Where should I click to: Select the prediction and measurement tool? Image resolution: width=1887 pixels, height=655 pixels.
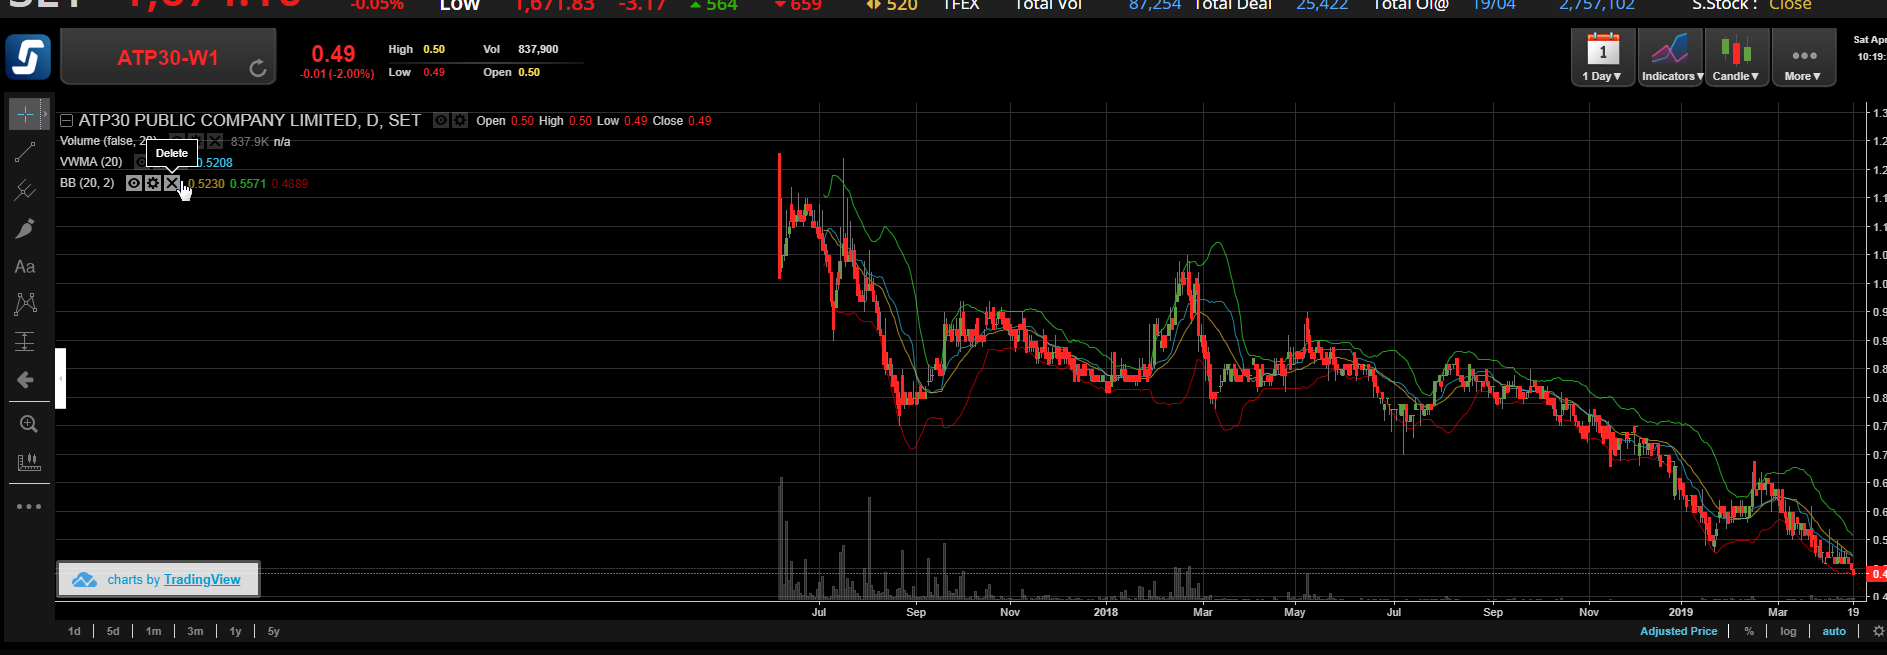[x=25, y=342]
